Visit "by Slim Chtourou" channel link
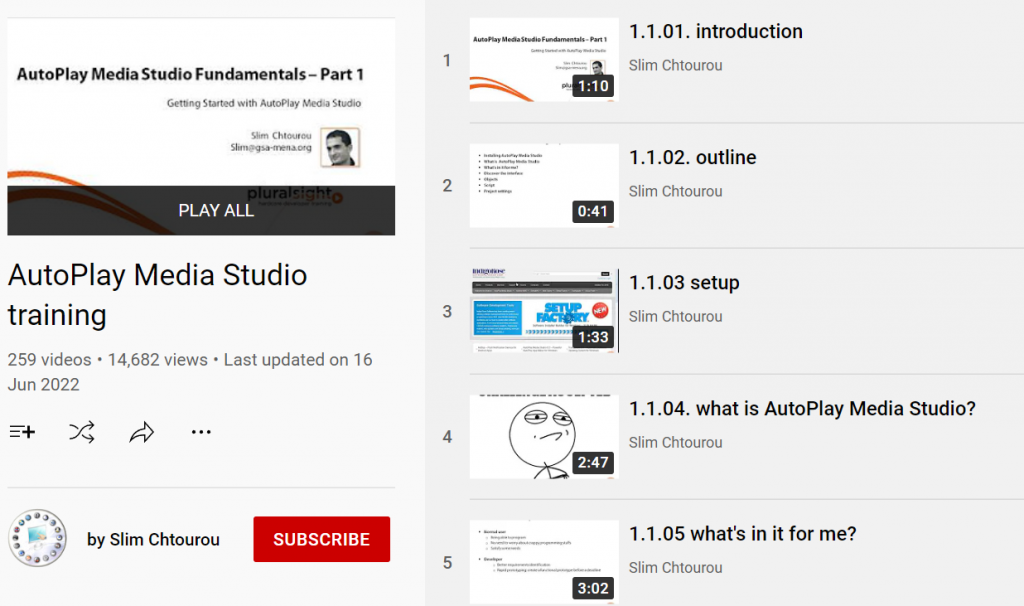 153,540
